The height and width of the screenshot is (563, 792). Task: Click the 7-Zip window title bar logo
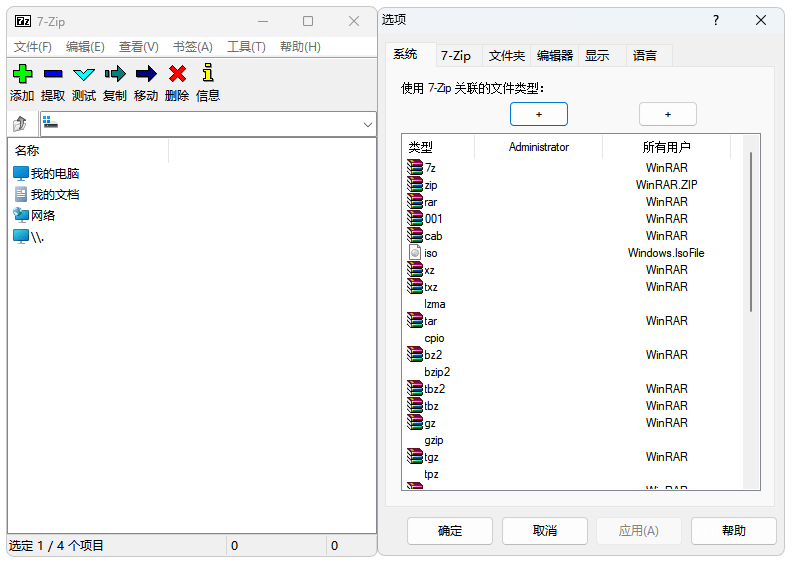[x=23, y=21]
